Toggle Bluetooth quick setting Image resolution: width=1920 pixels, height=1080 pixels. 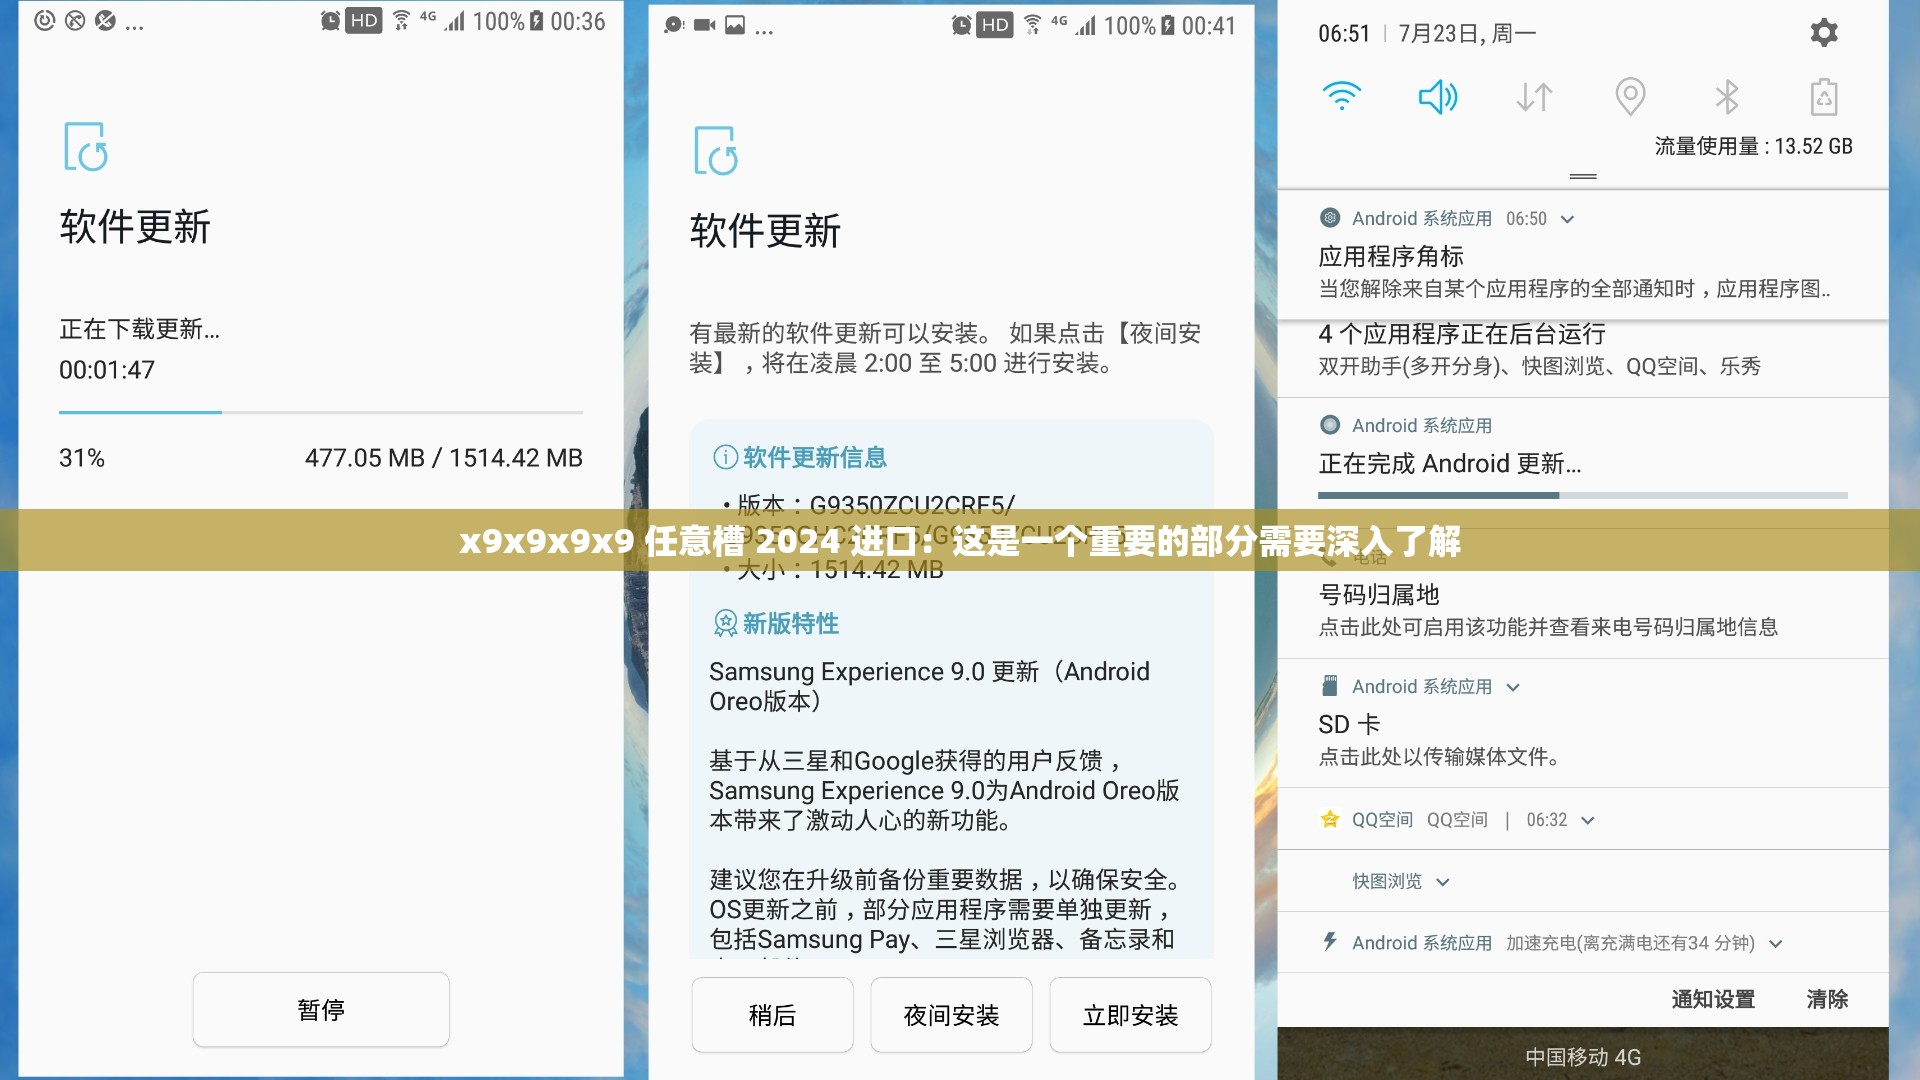pos(1727,97)
